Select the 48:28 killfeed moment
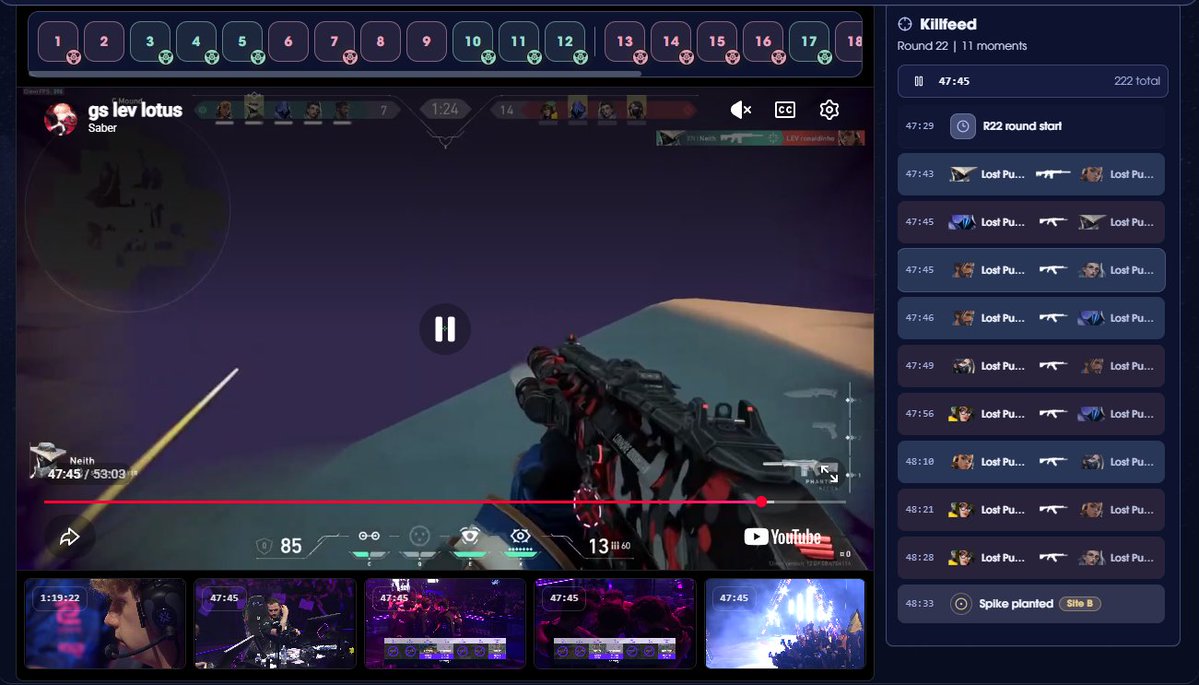The image size is (1199, 685). coord(1031,557)
